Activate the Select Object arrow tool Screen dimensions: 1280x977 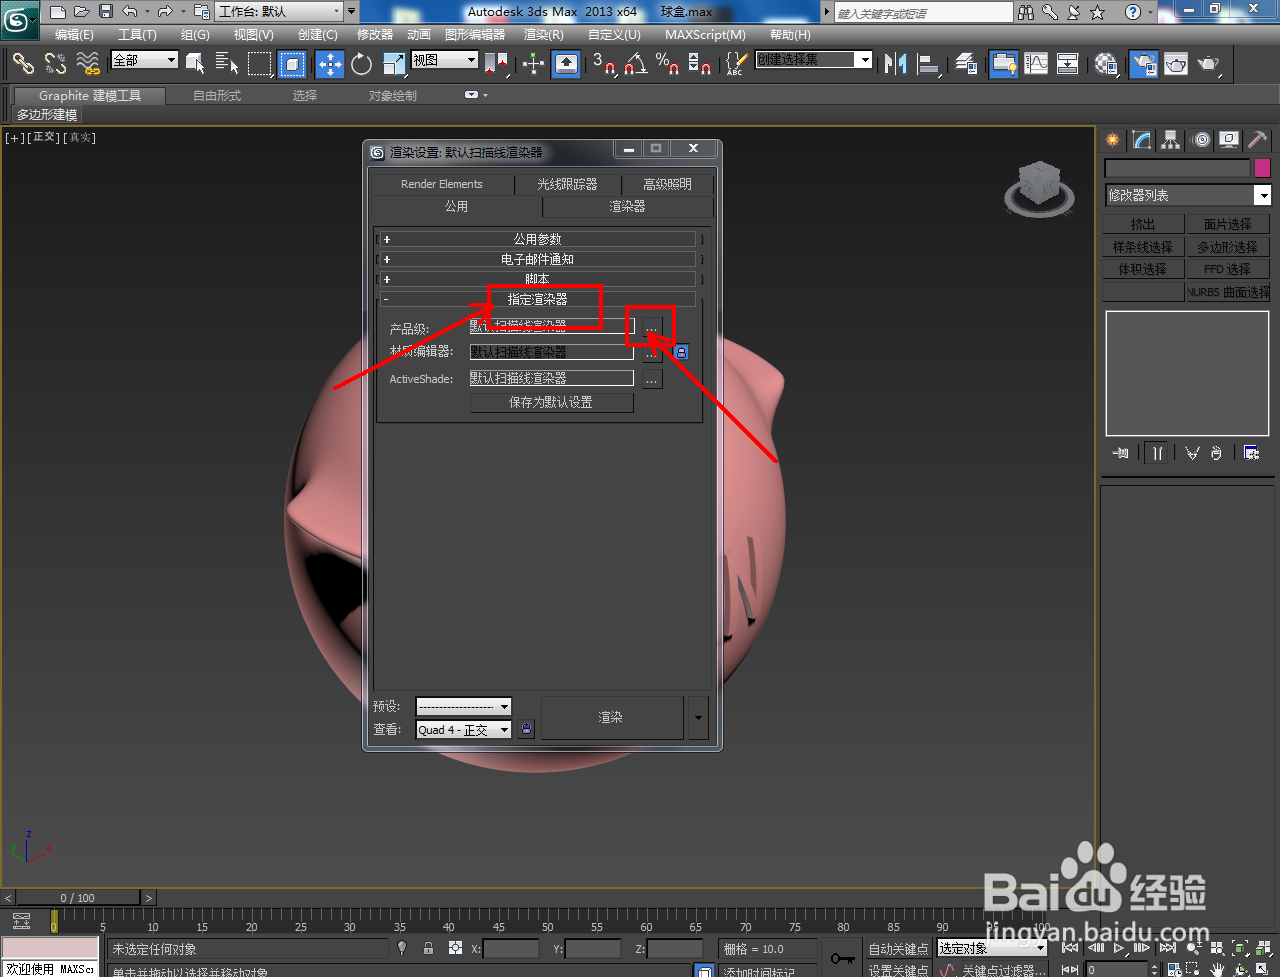point(196,64)
